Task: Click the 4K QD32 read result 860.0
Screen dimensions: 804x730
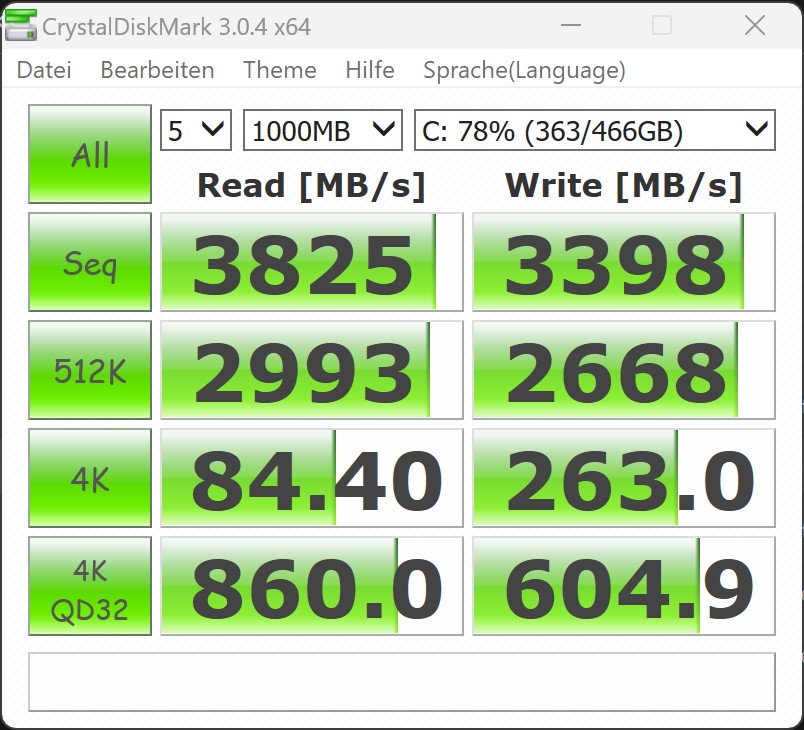Action: [312, 586]
